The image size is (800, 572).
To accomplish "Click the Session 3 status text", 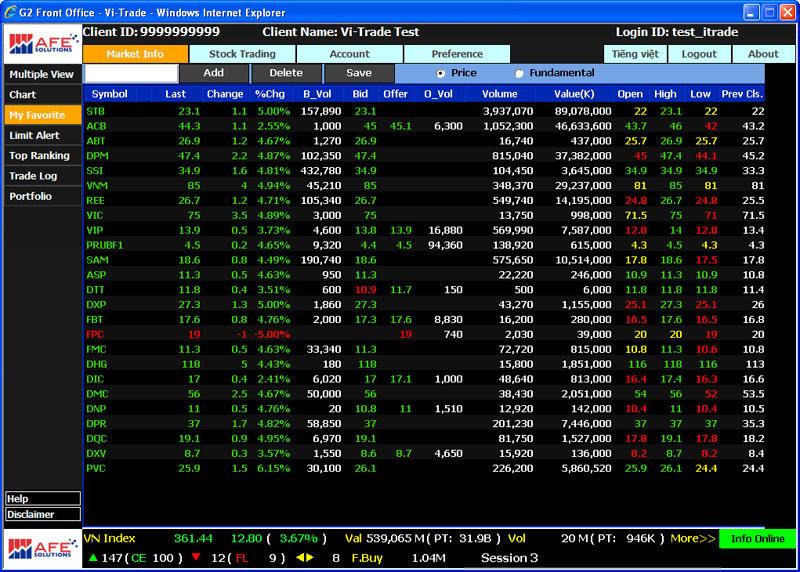I will tap(509, 558).
